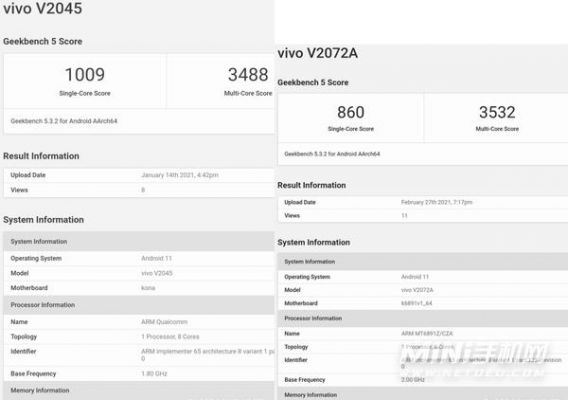
Task: Click the views count 8
Action: (143, 190)
